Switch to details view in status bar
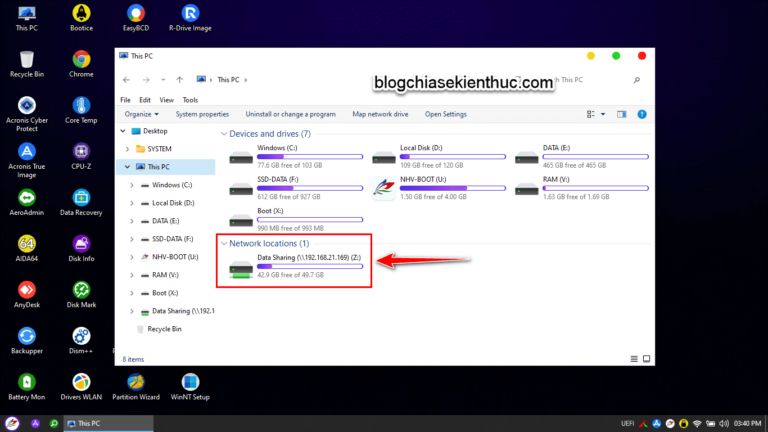The image size is (768, 432). [x=634, y=359]
